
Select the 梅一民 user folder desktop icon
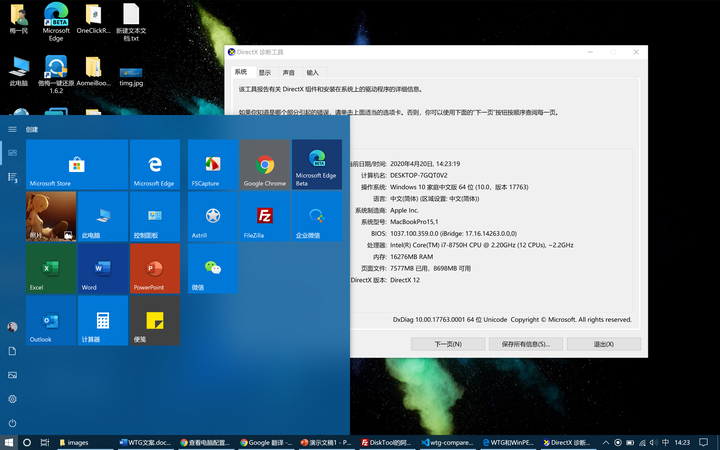[x=19, y=19]
